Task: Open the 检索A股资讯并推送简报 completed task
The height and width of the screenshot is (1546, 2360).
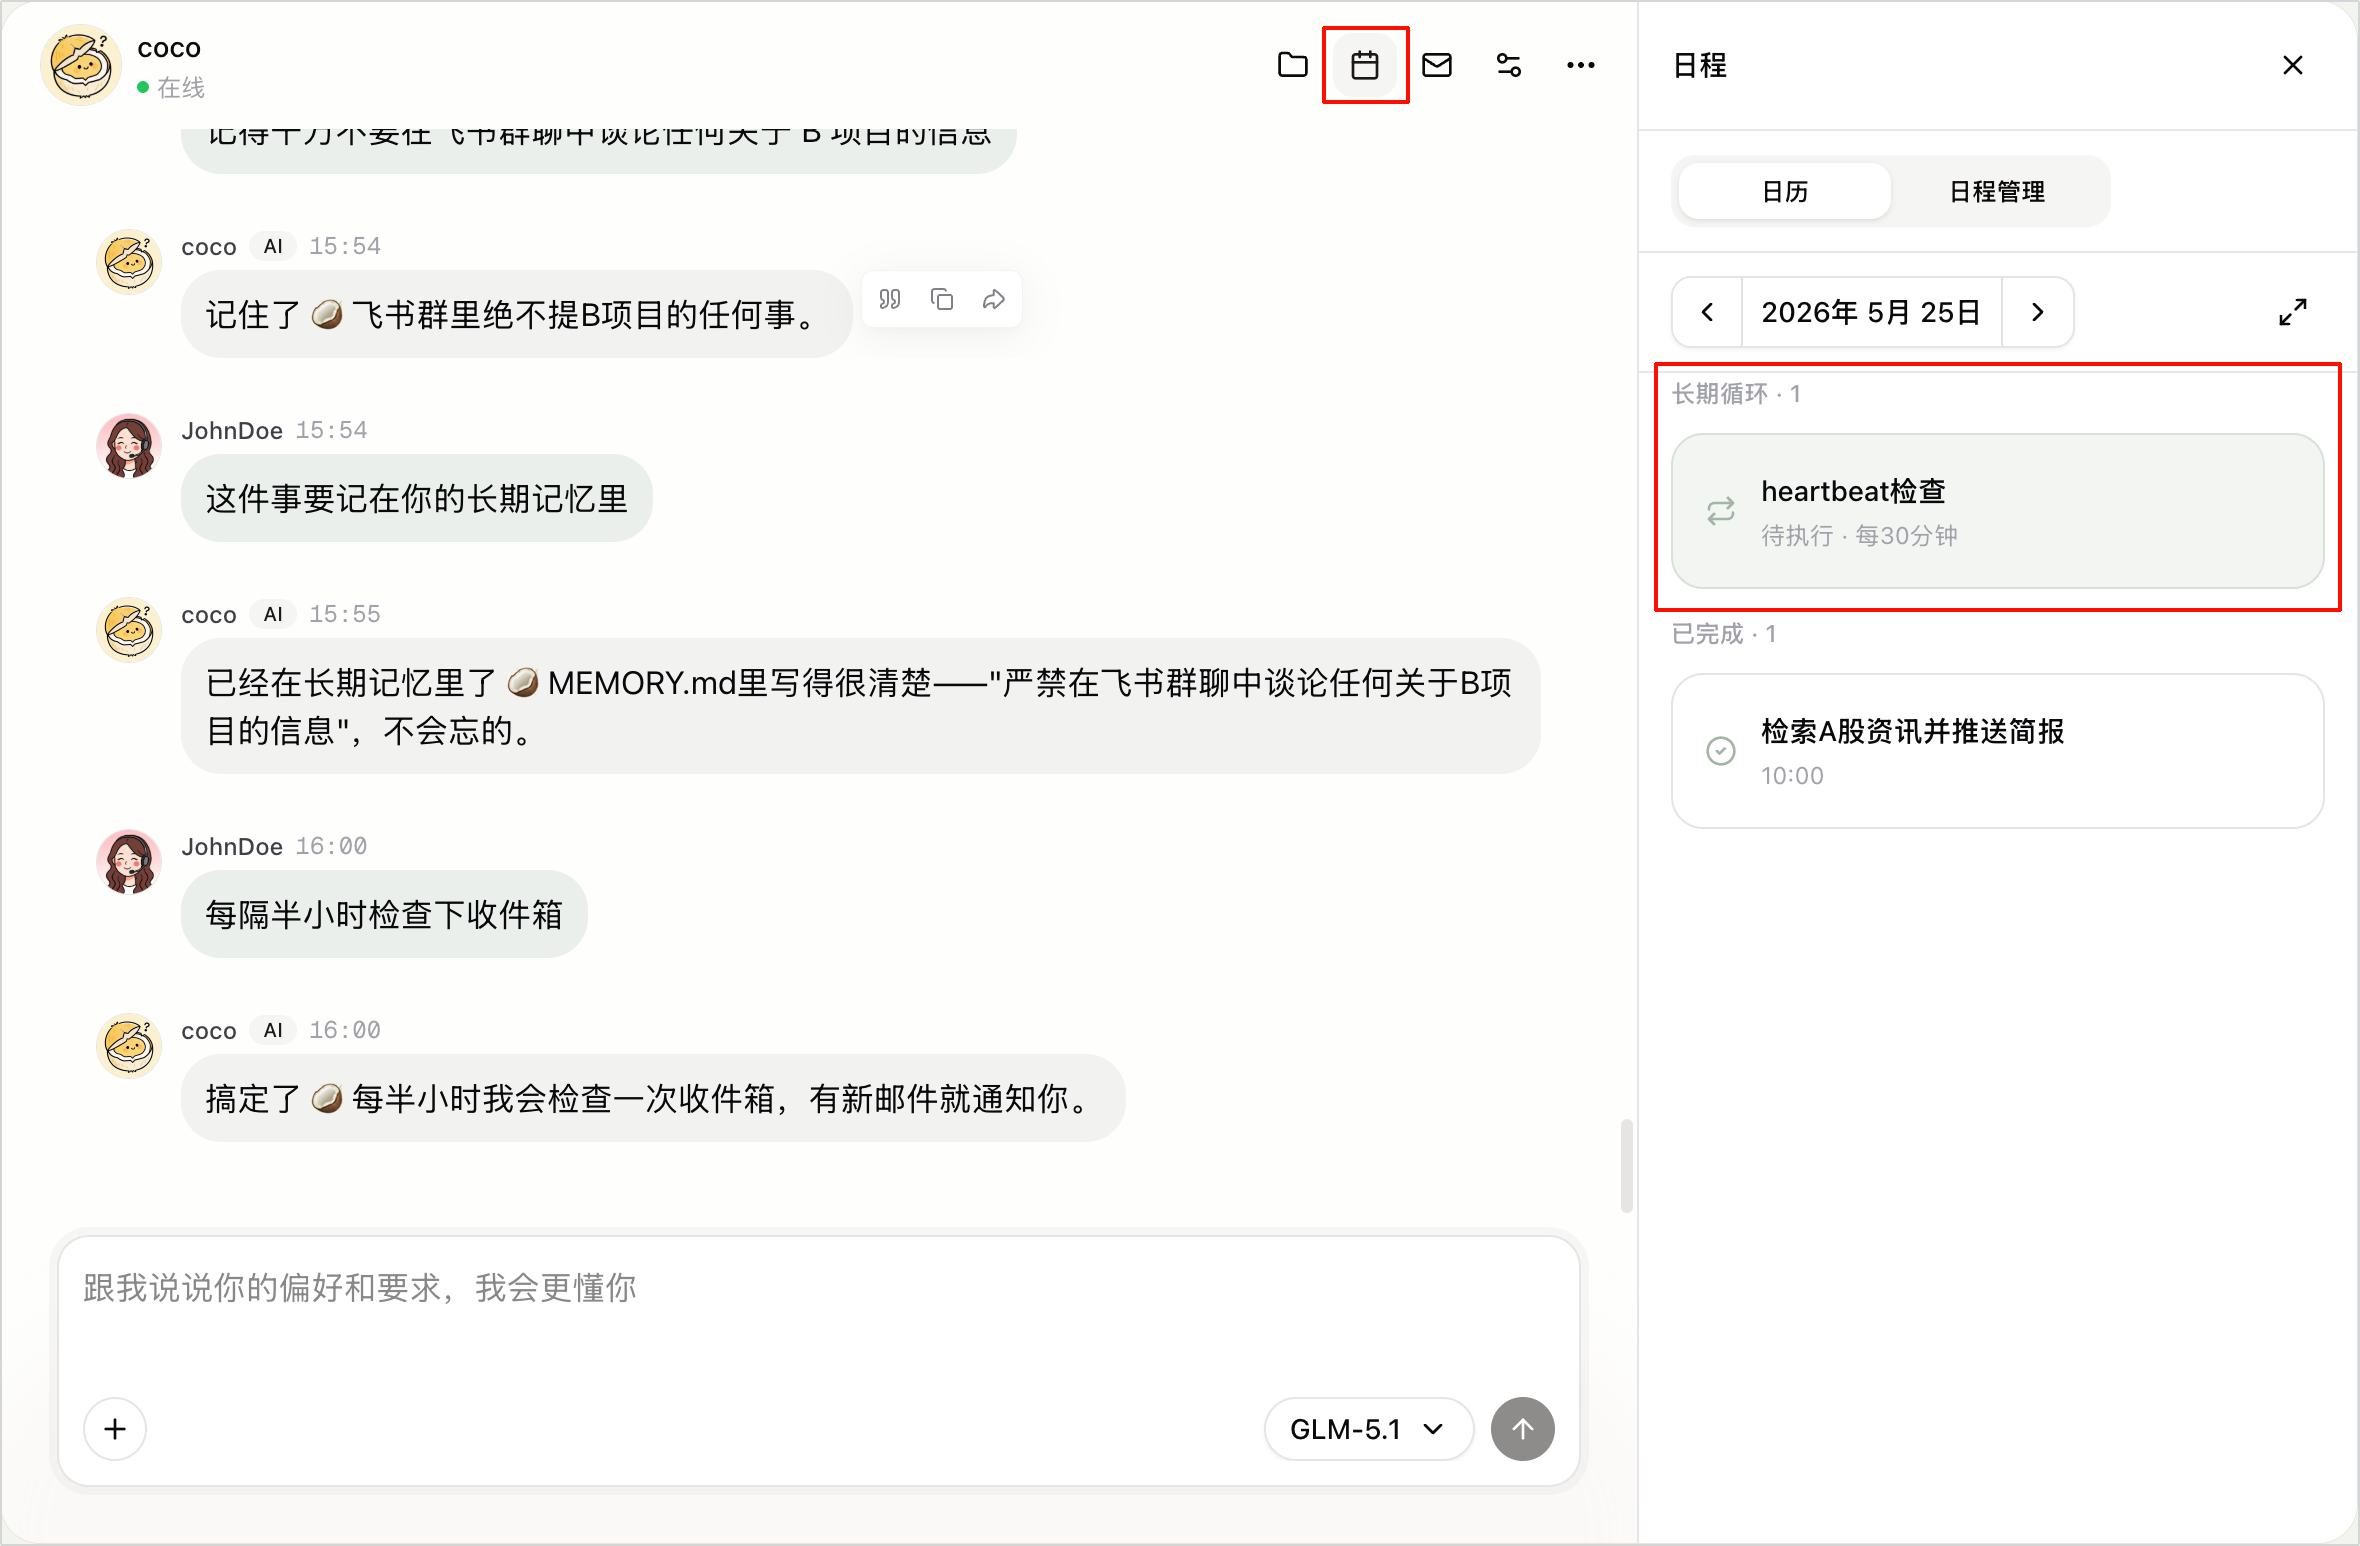Action: click(1997, 751)
